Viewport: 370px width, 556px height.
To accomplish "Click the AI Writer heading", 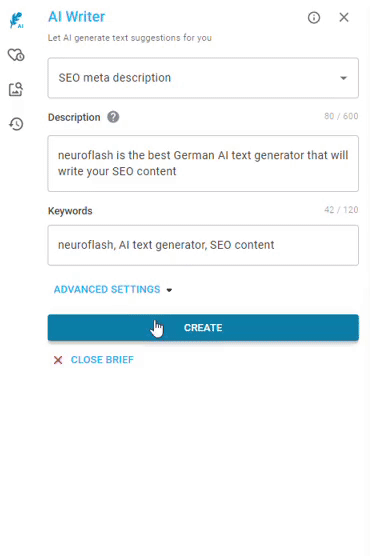I will pos(77,17).
